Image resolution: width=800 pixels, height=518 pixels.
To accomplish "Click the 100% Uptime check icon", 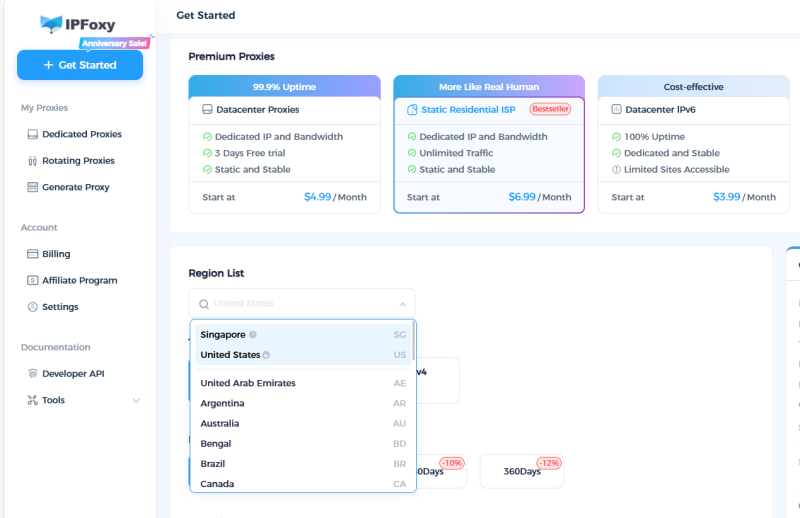I will 616,137.
